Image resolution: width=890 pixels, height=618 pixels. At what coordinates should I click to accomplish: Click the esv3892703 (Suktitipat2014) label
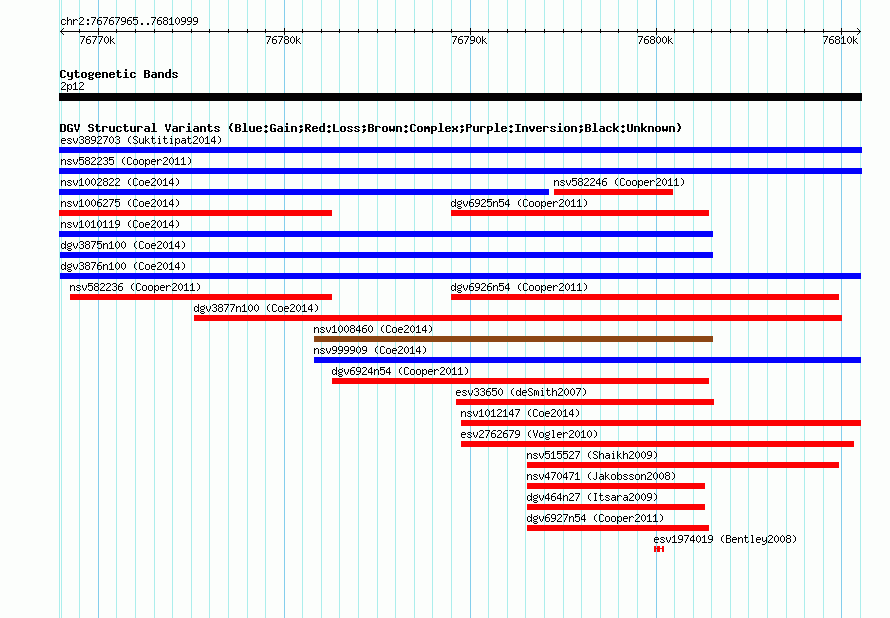click(141, 140)
